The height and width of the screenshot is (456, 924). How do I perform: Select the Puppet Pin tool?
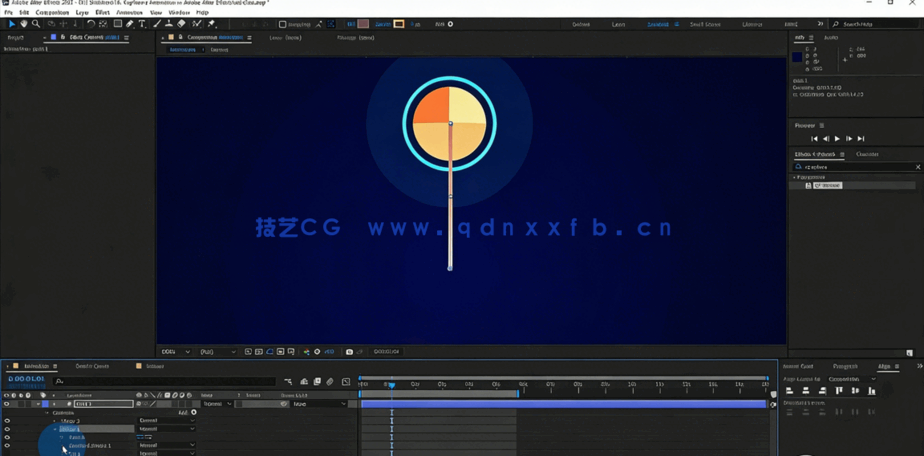[211, 24]
